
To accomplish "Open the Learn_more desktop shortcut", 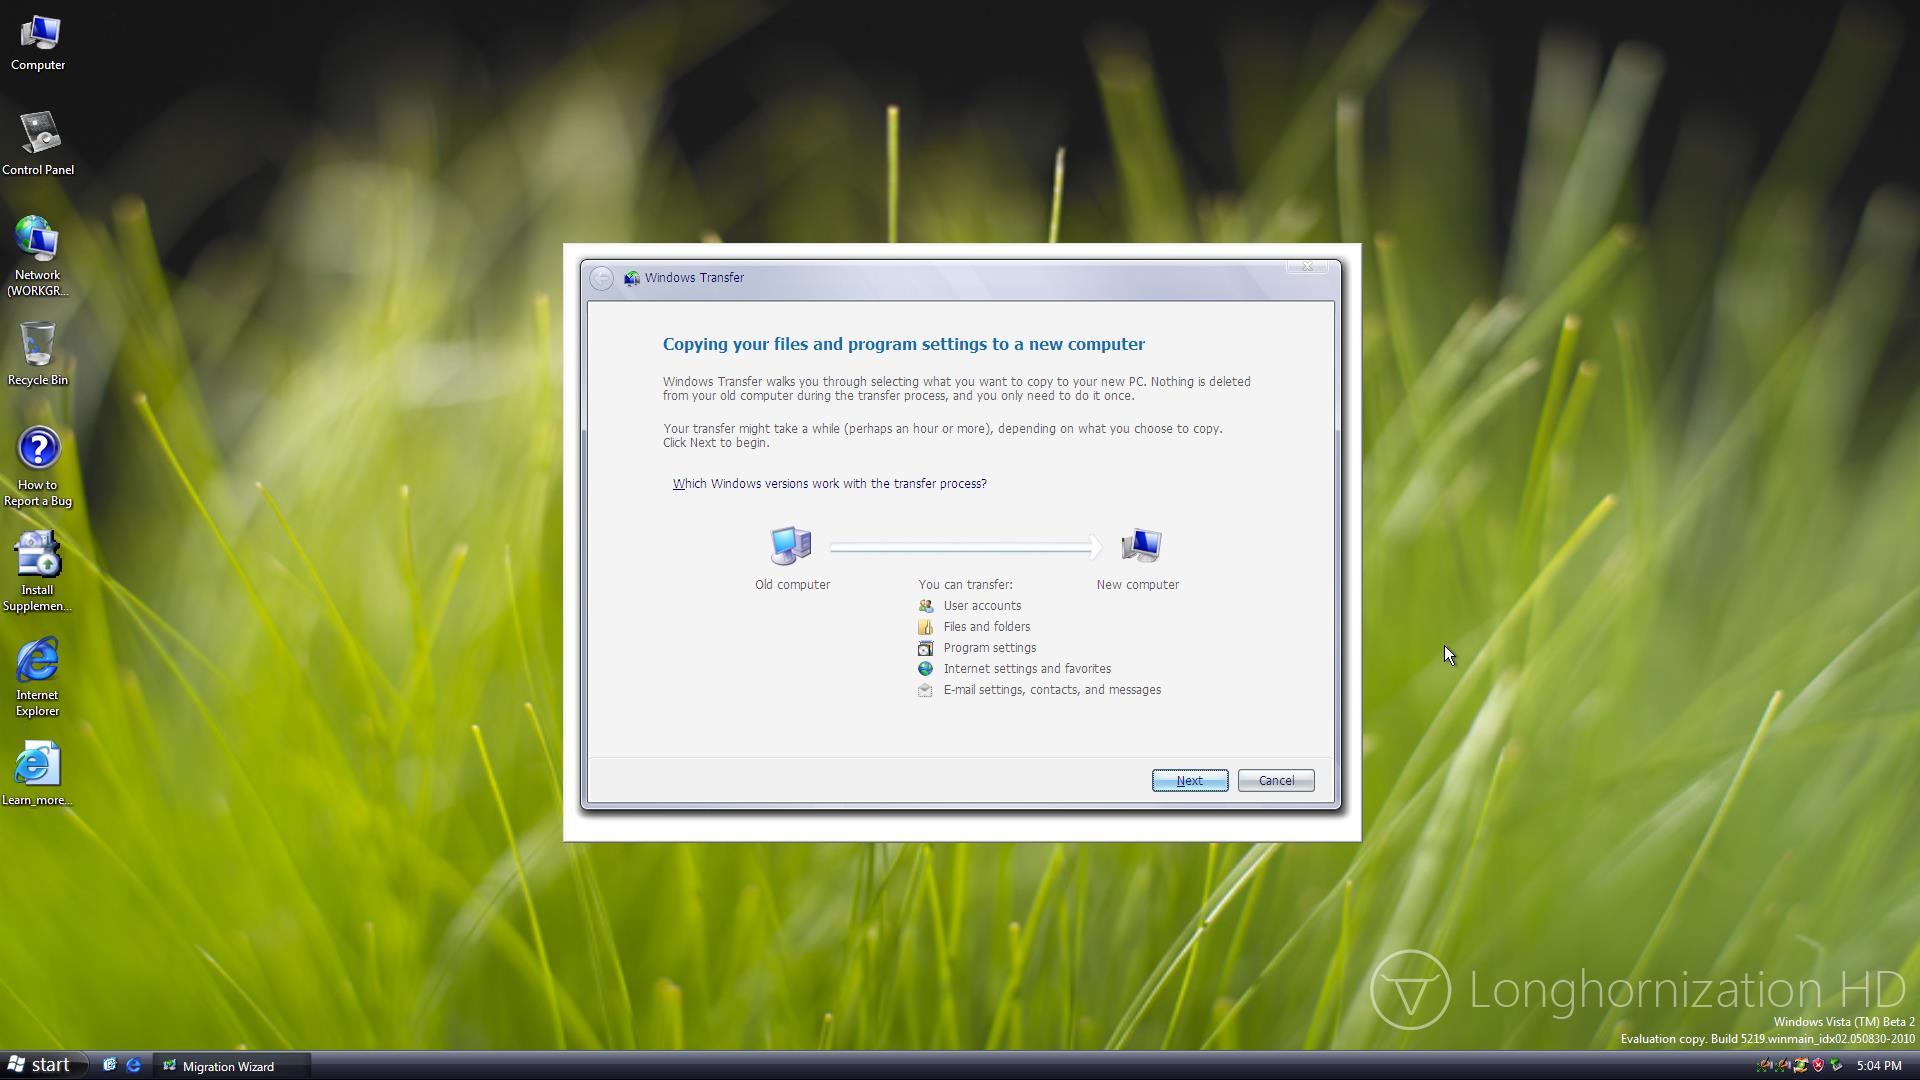I will click(x=37, y=765).
